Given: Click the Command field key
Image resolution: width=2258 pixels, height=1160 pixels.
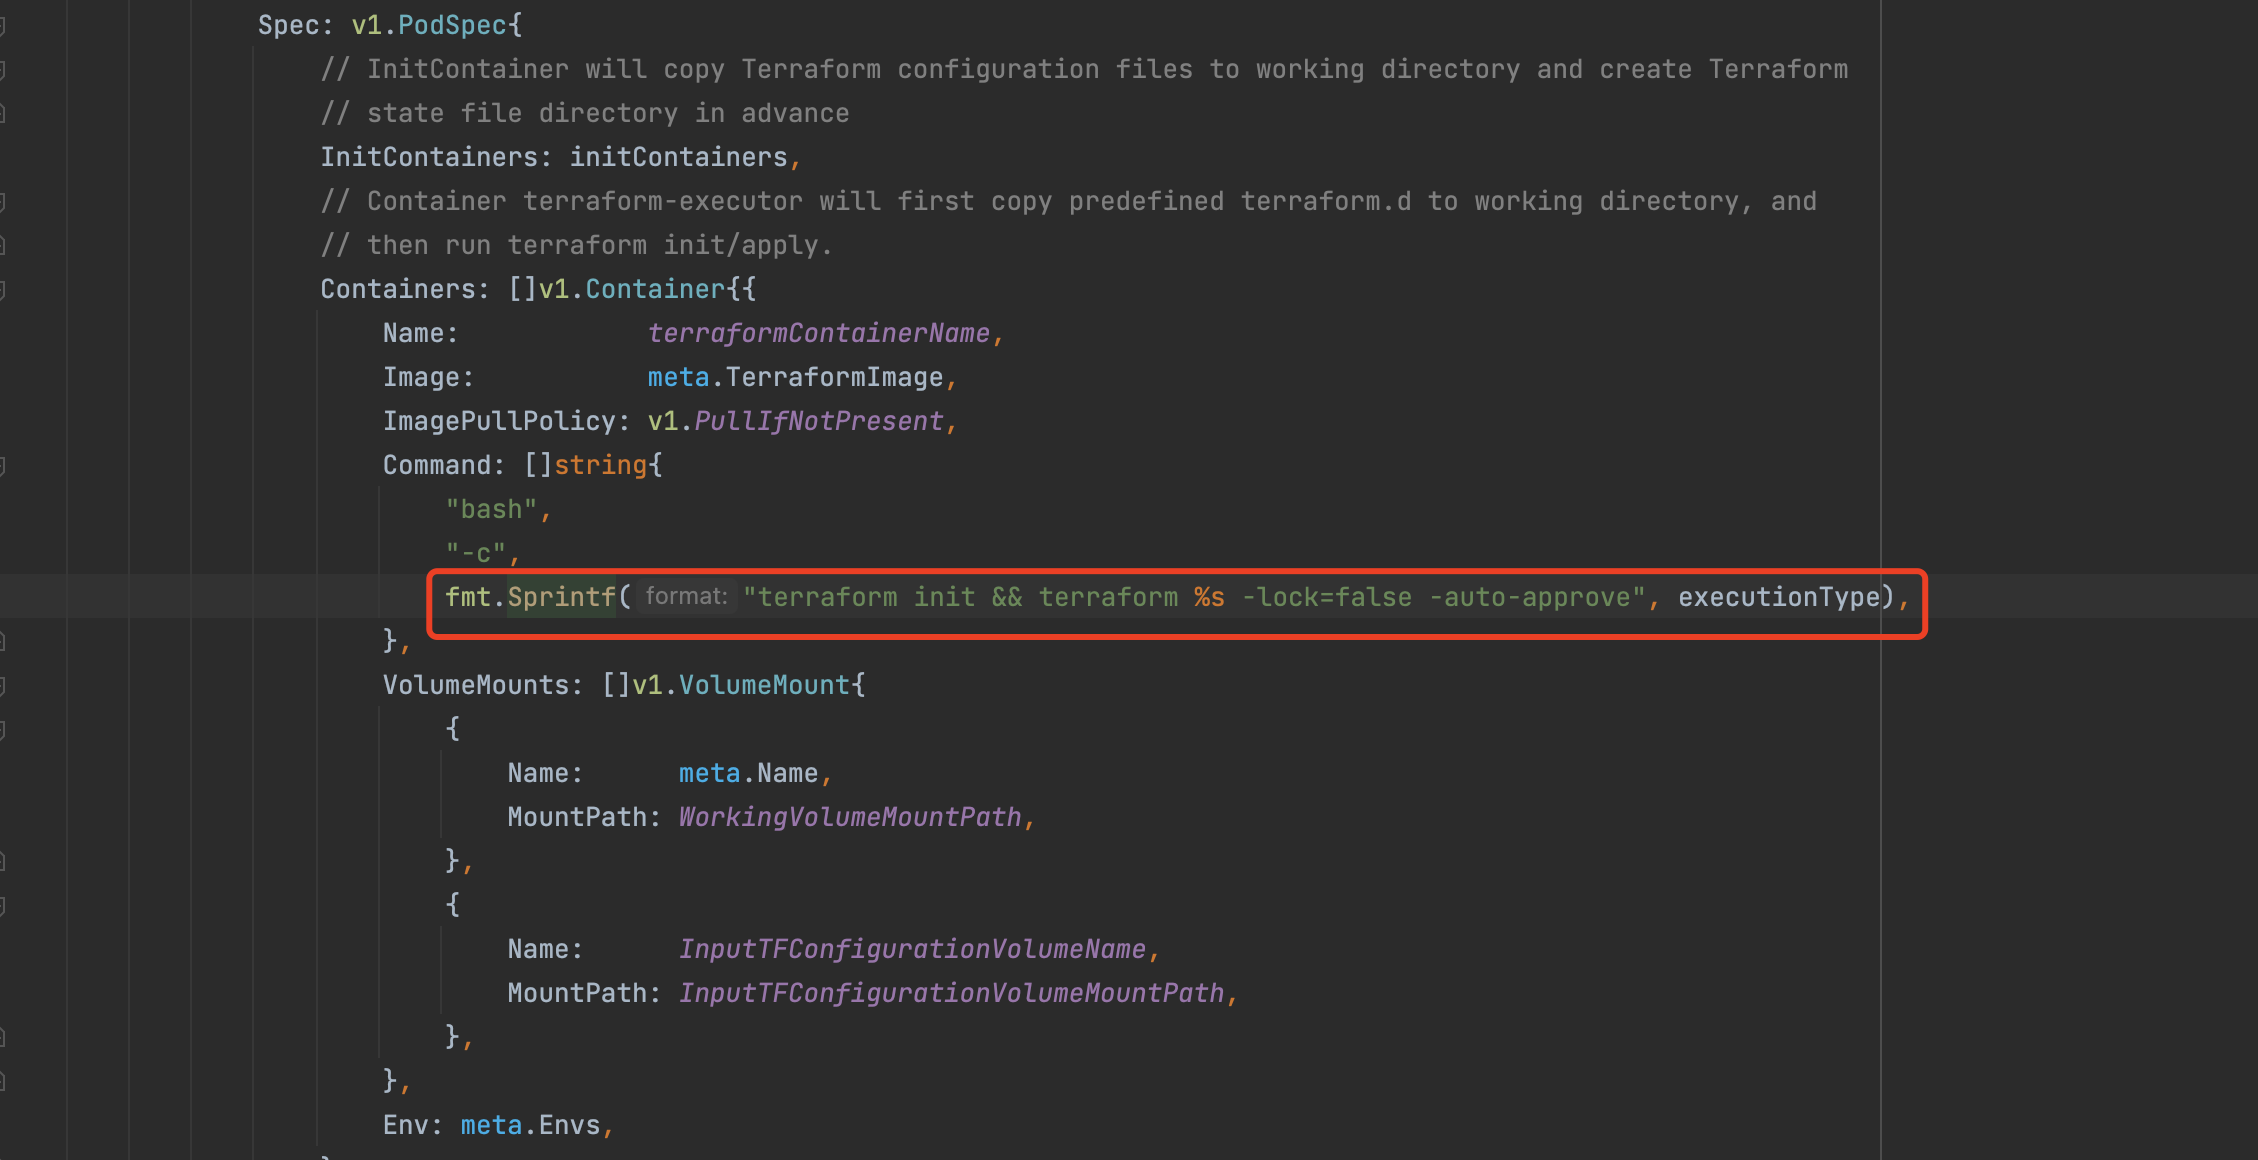Looking at the screenshot, I should click(x=436, y=465).
